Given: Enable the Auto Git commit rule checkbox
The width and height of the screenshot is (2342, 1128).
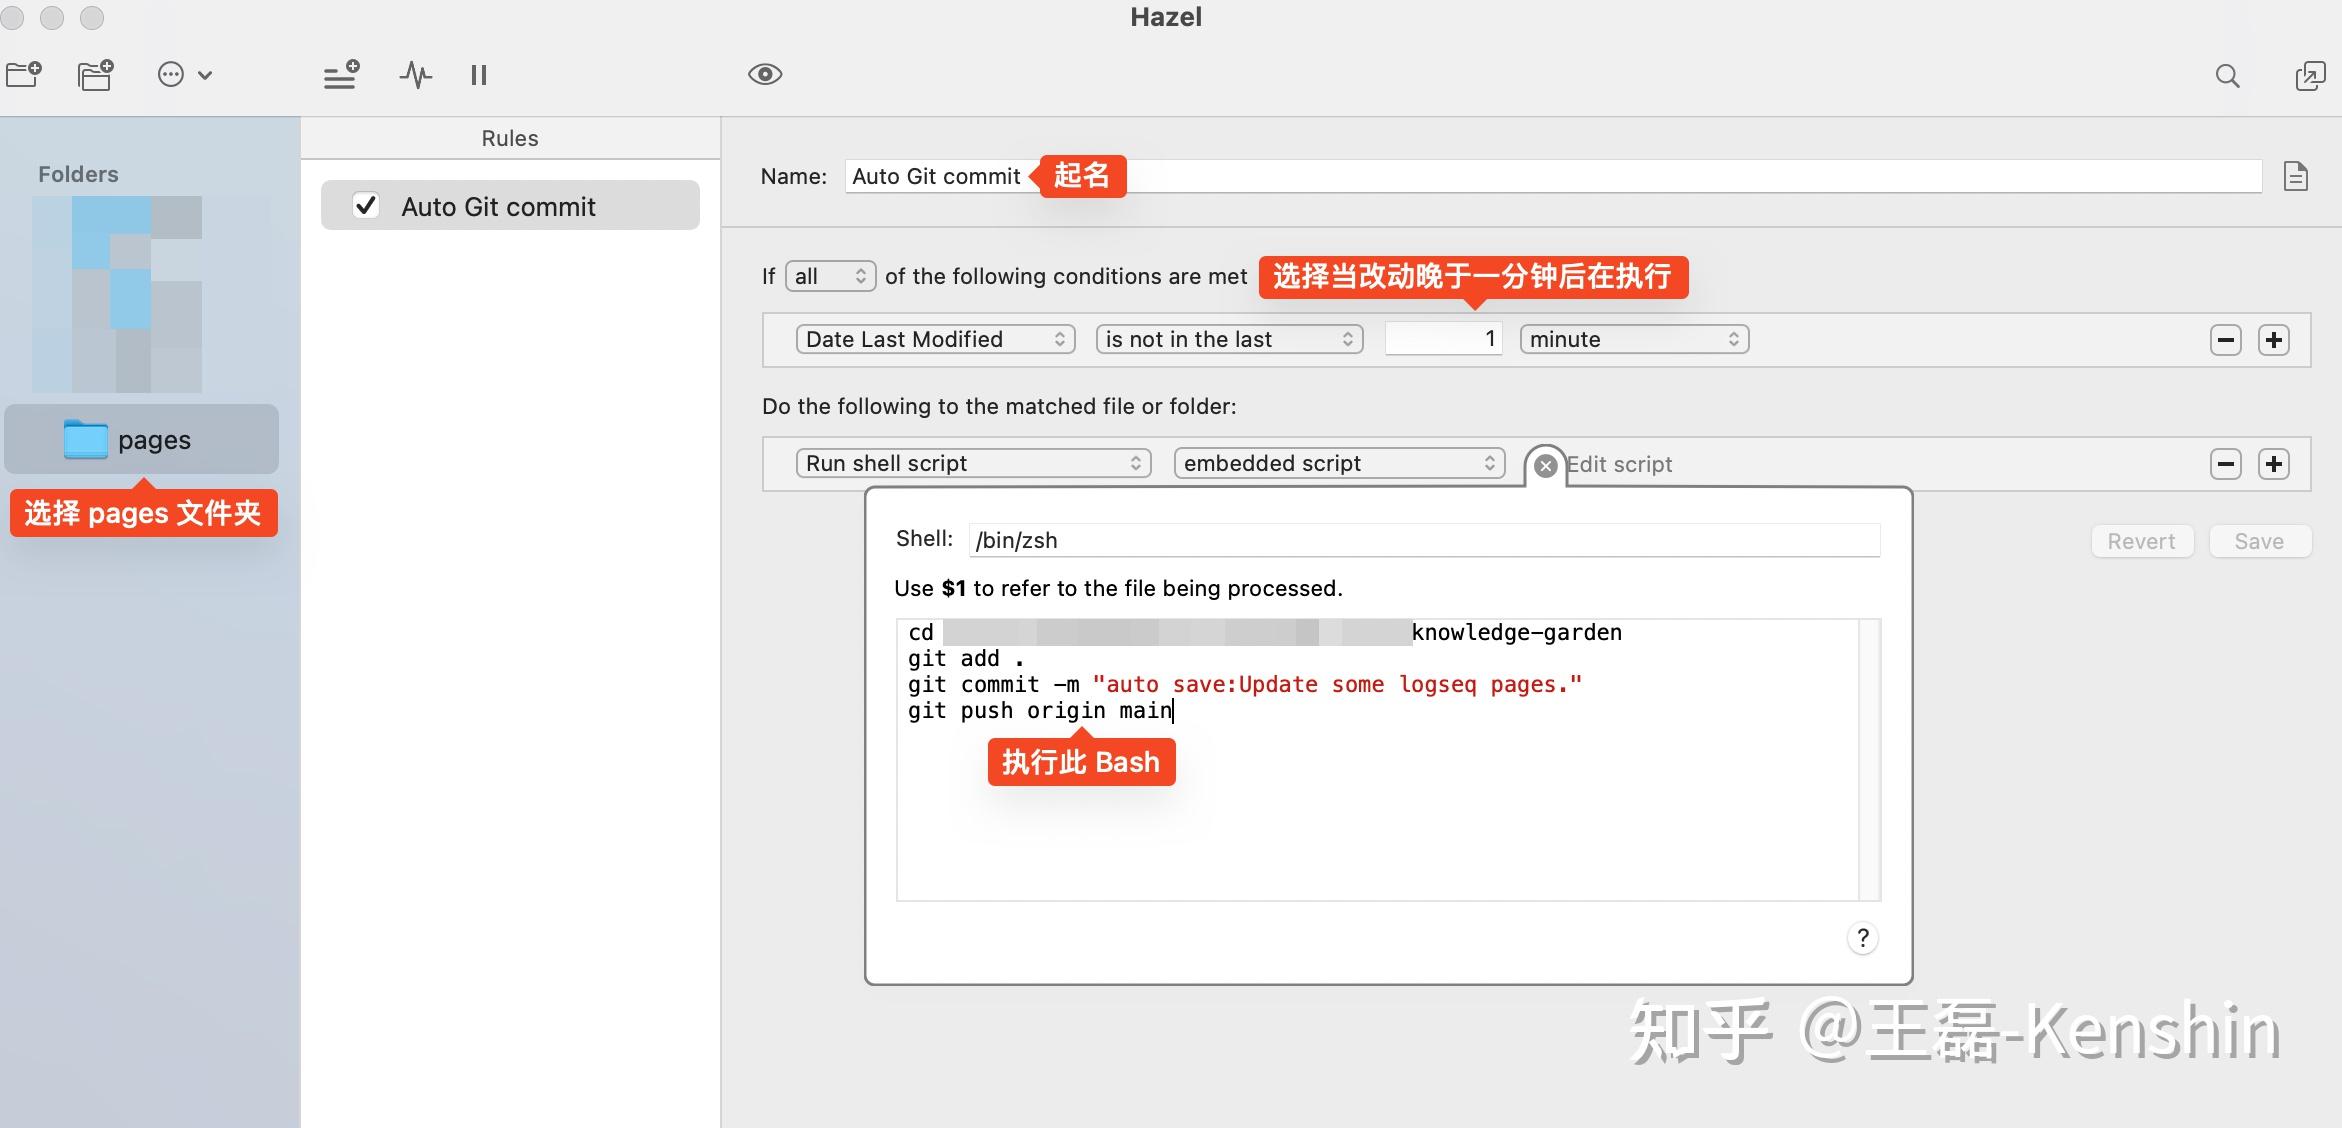Looking at the screenshot, I should (x=366, y=205).
